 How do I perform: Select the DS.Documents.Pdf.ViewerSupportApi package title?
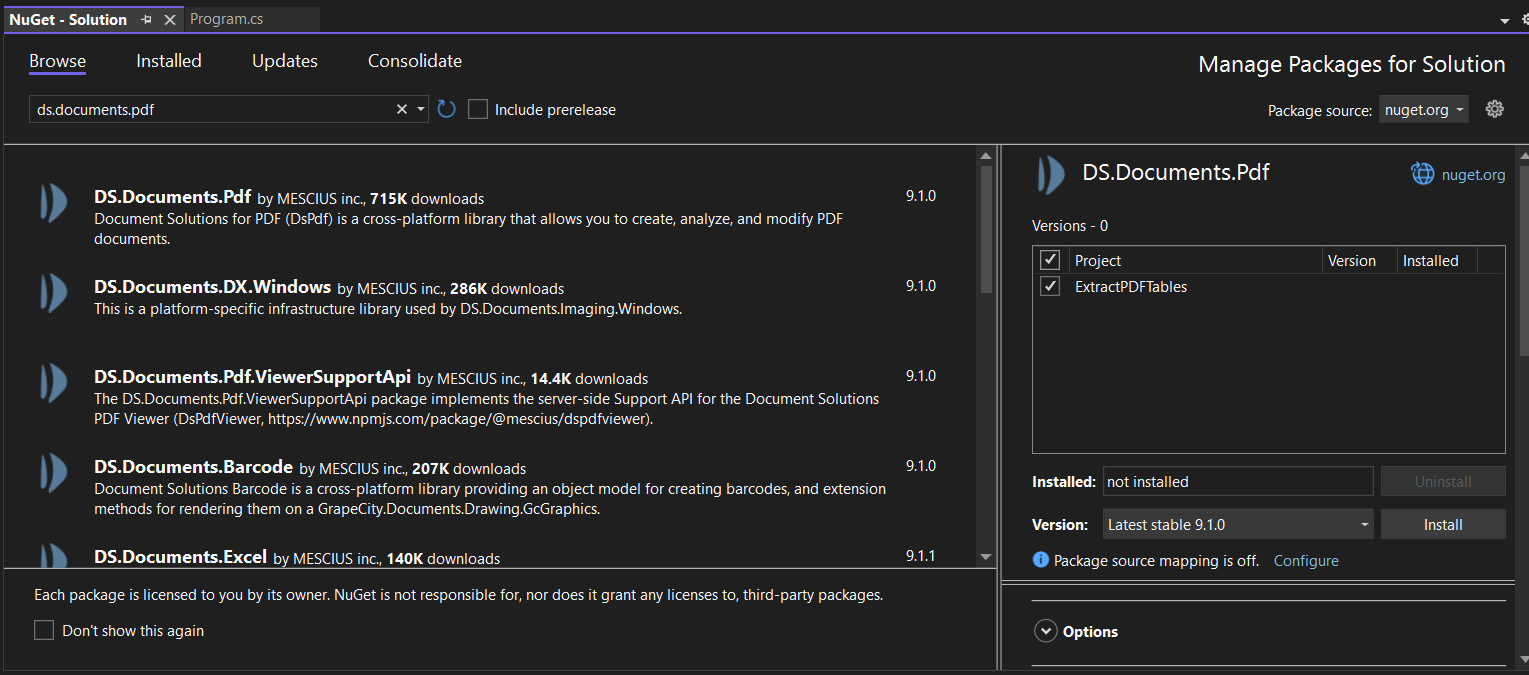252,377
